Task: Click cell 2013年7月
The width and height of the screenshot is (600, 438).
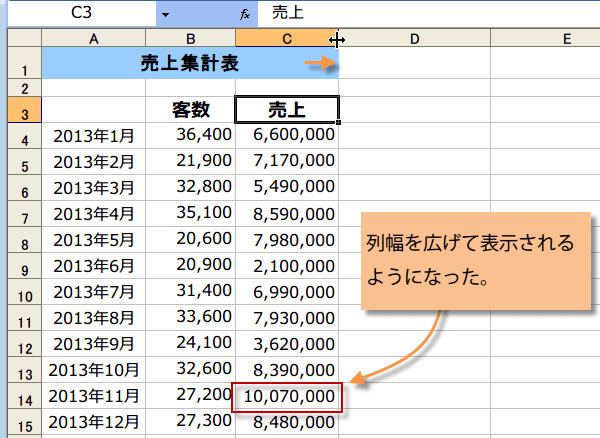Action: (94, 292)
